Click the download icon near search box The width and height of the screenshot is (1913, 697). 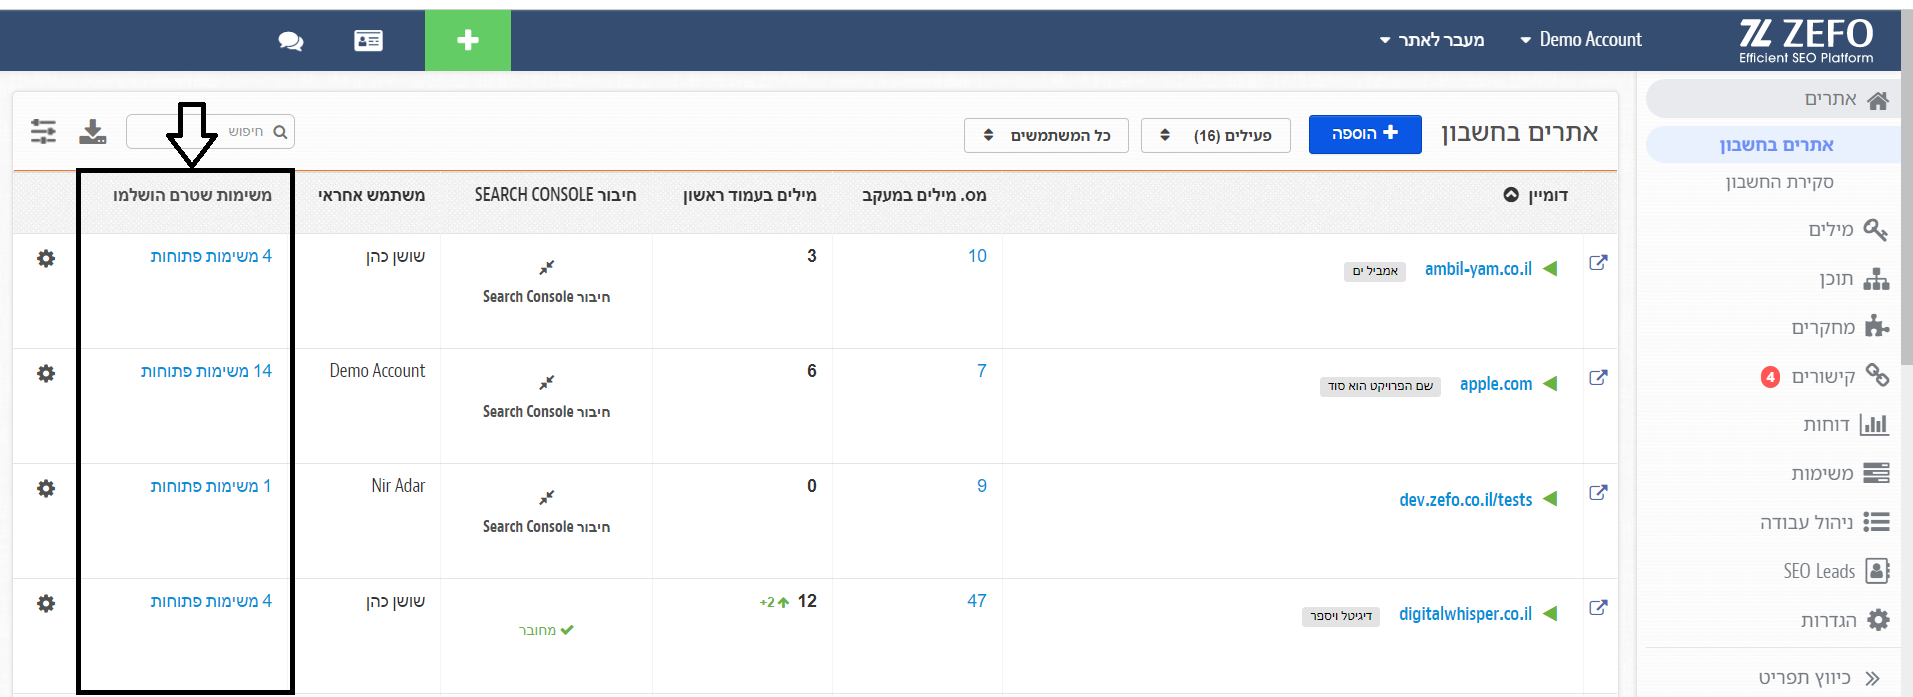click(x=93, y=132)
